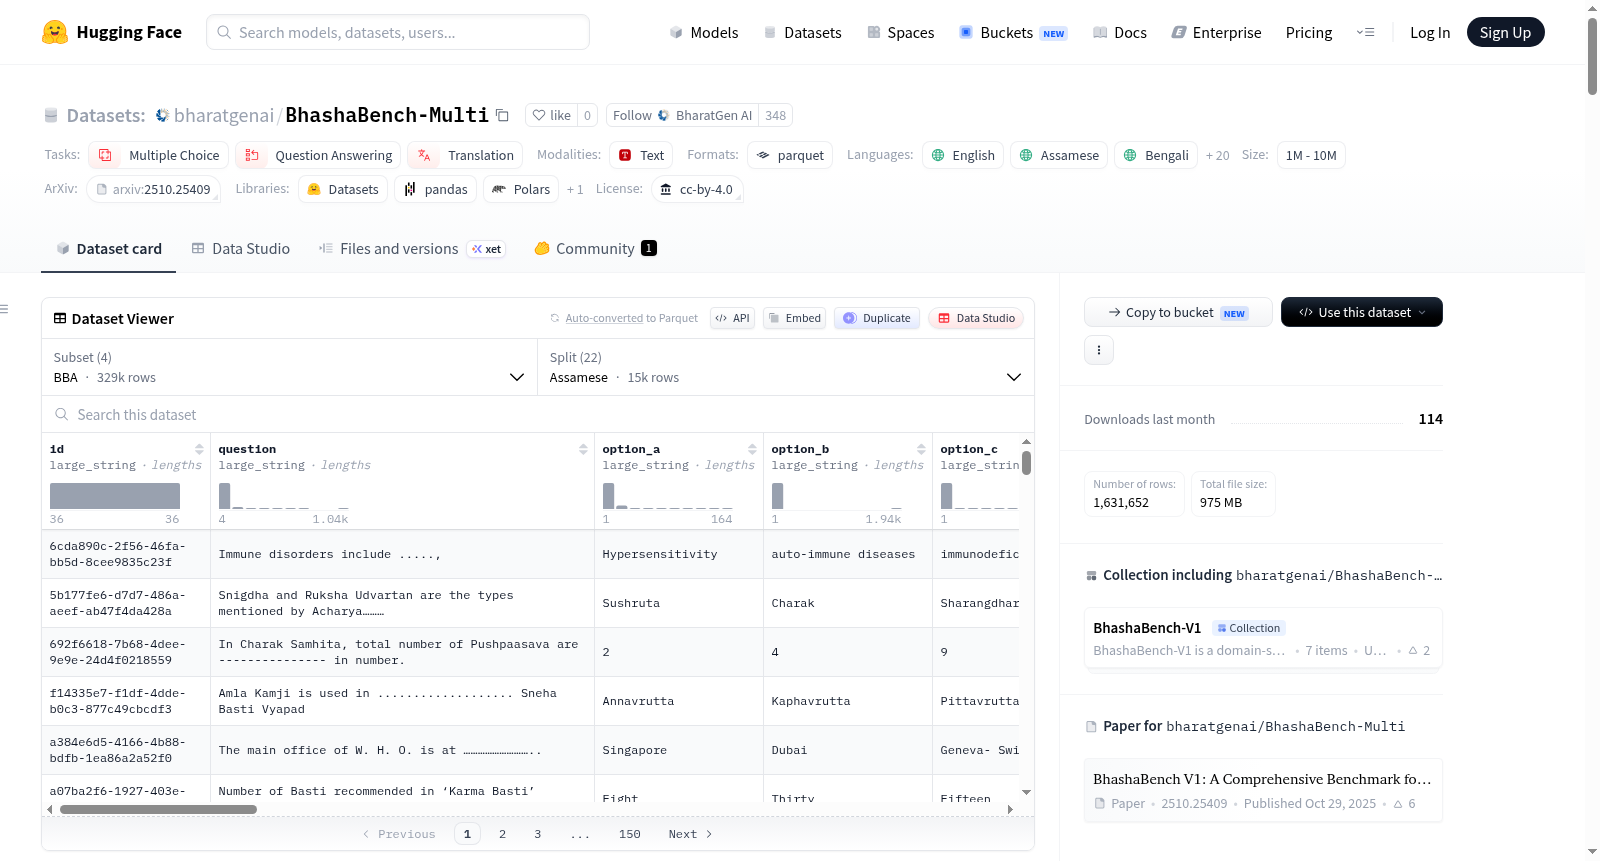The height and width of the screenshot is (861, 1600).
Task: Select the 'Hypersensitivity' table cell
Action: 679,554
